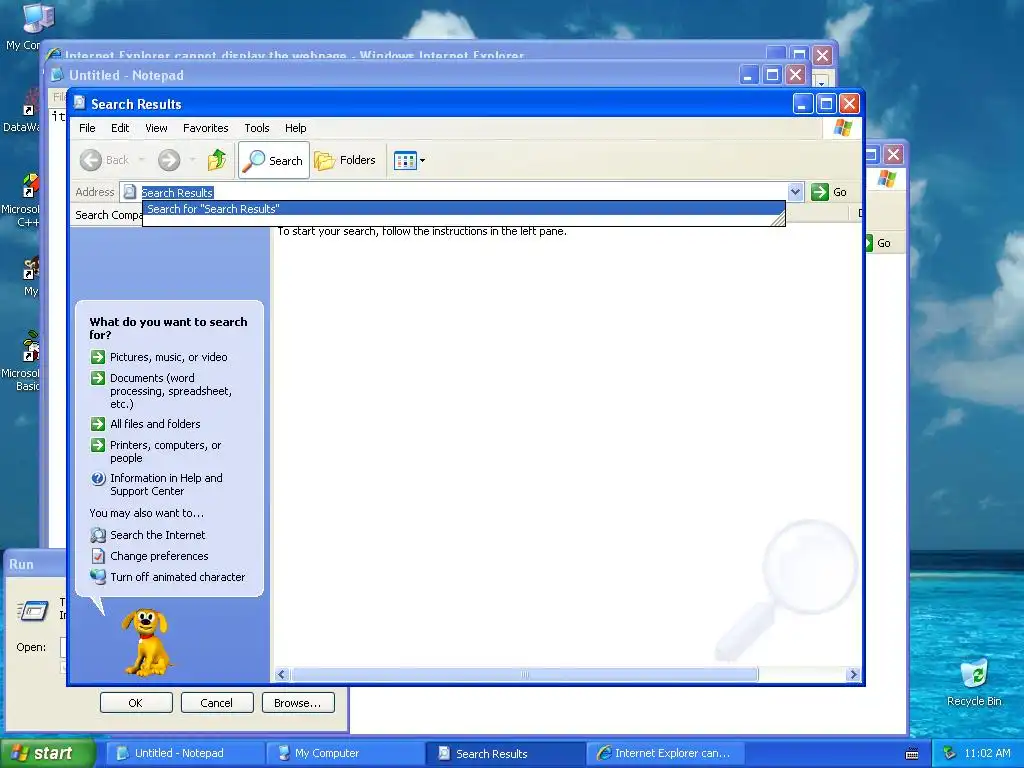This screenshot has width=1024, height=768.
Task: Open the Edit menu
Action: coord(120,128)
